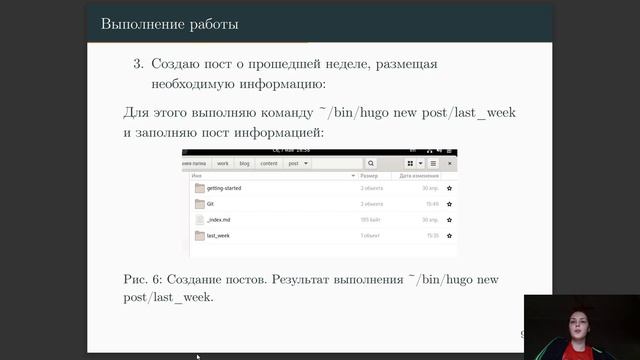Click the 'Git' folder name
640x360 pixels.
point(210,204)
